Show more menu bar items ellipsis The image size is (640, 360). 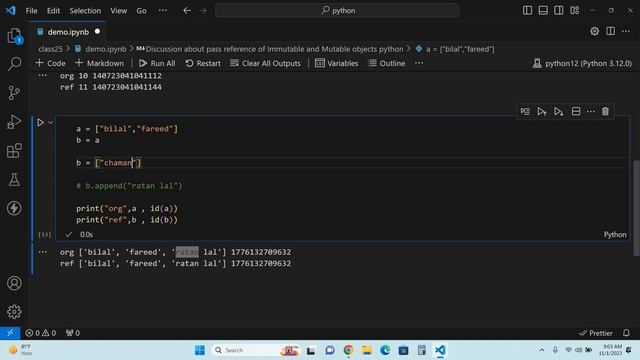pyautogui.click(x=162, y=11)
